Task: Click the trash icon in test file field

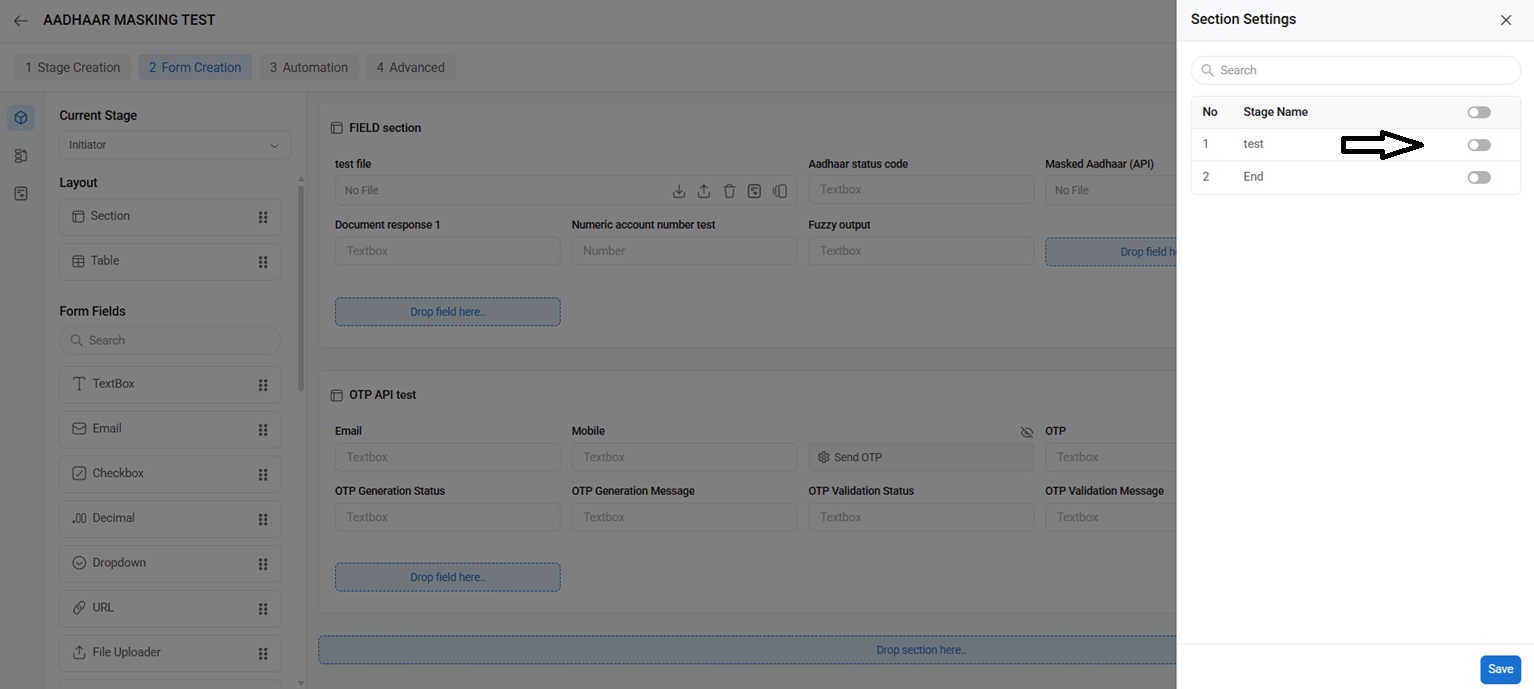Action: [x=729, y=191]
